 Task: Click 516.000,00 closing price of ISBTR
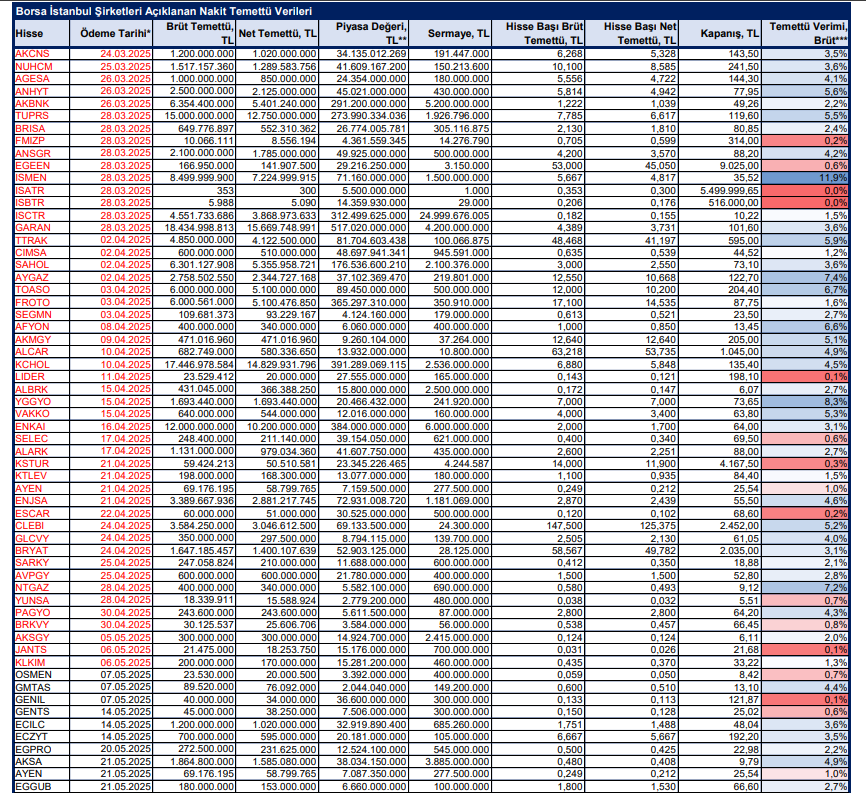point(735,203)
